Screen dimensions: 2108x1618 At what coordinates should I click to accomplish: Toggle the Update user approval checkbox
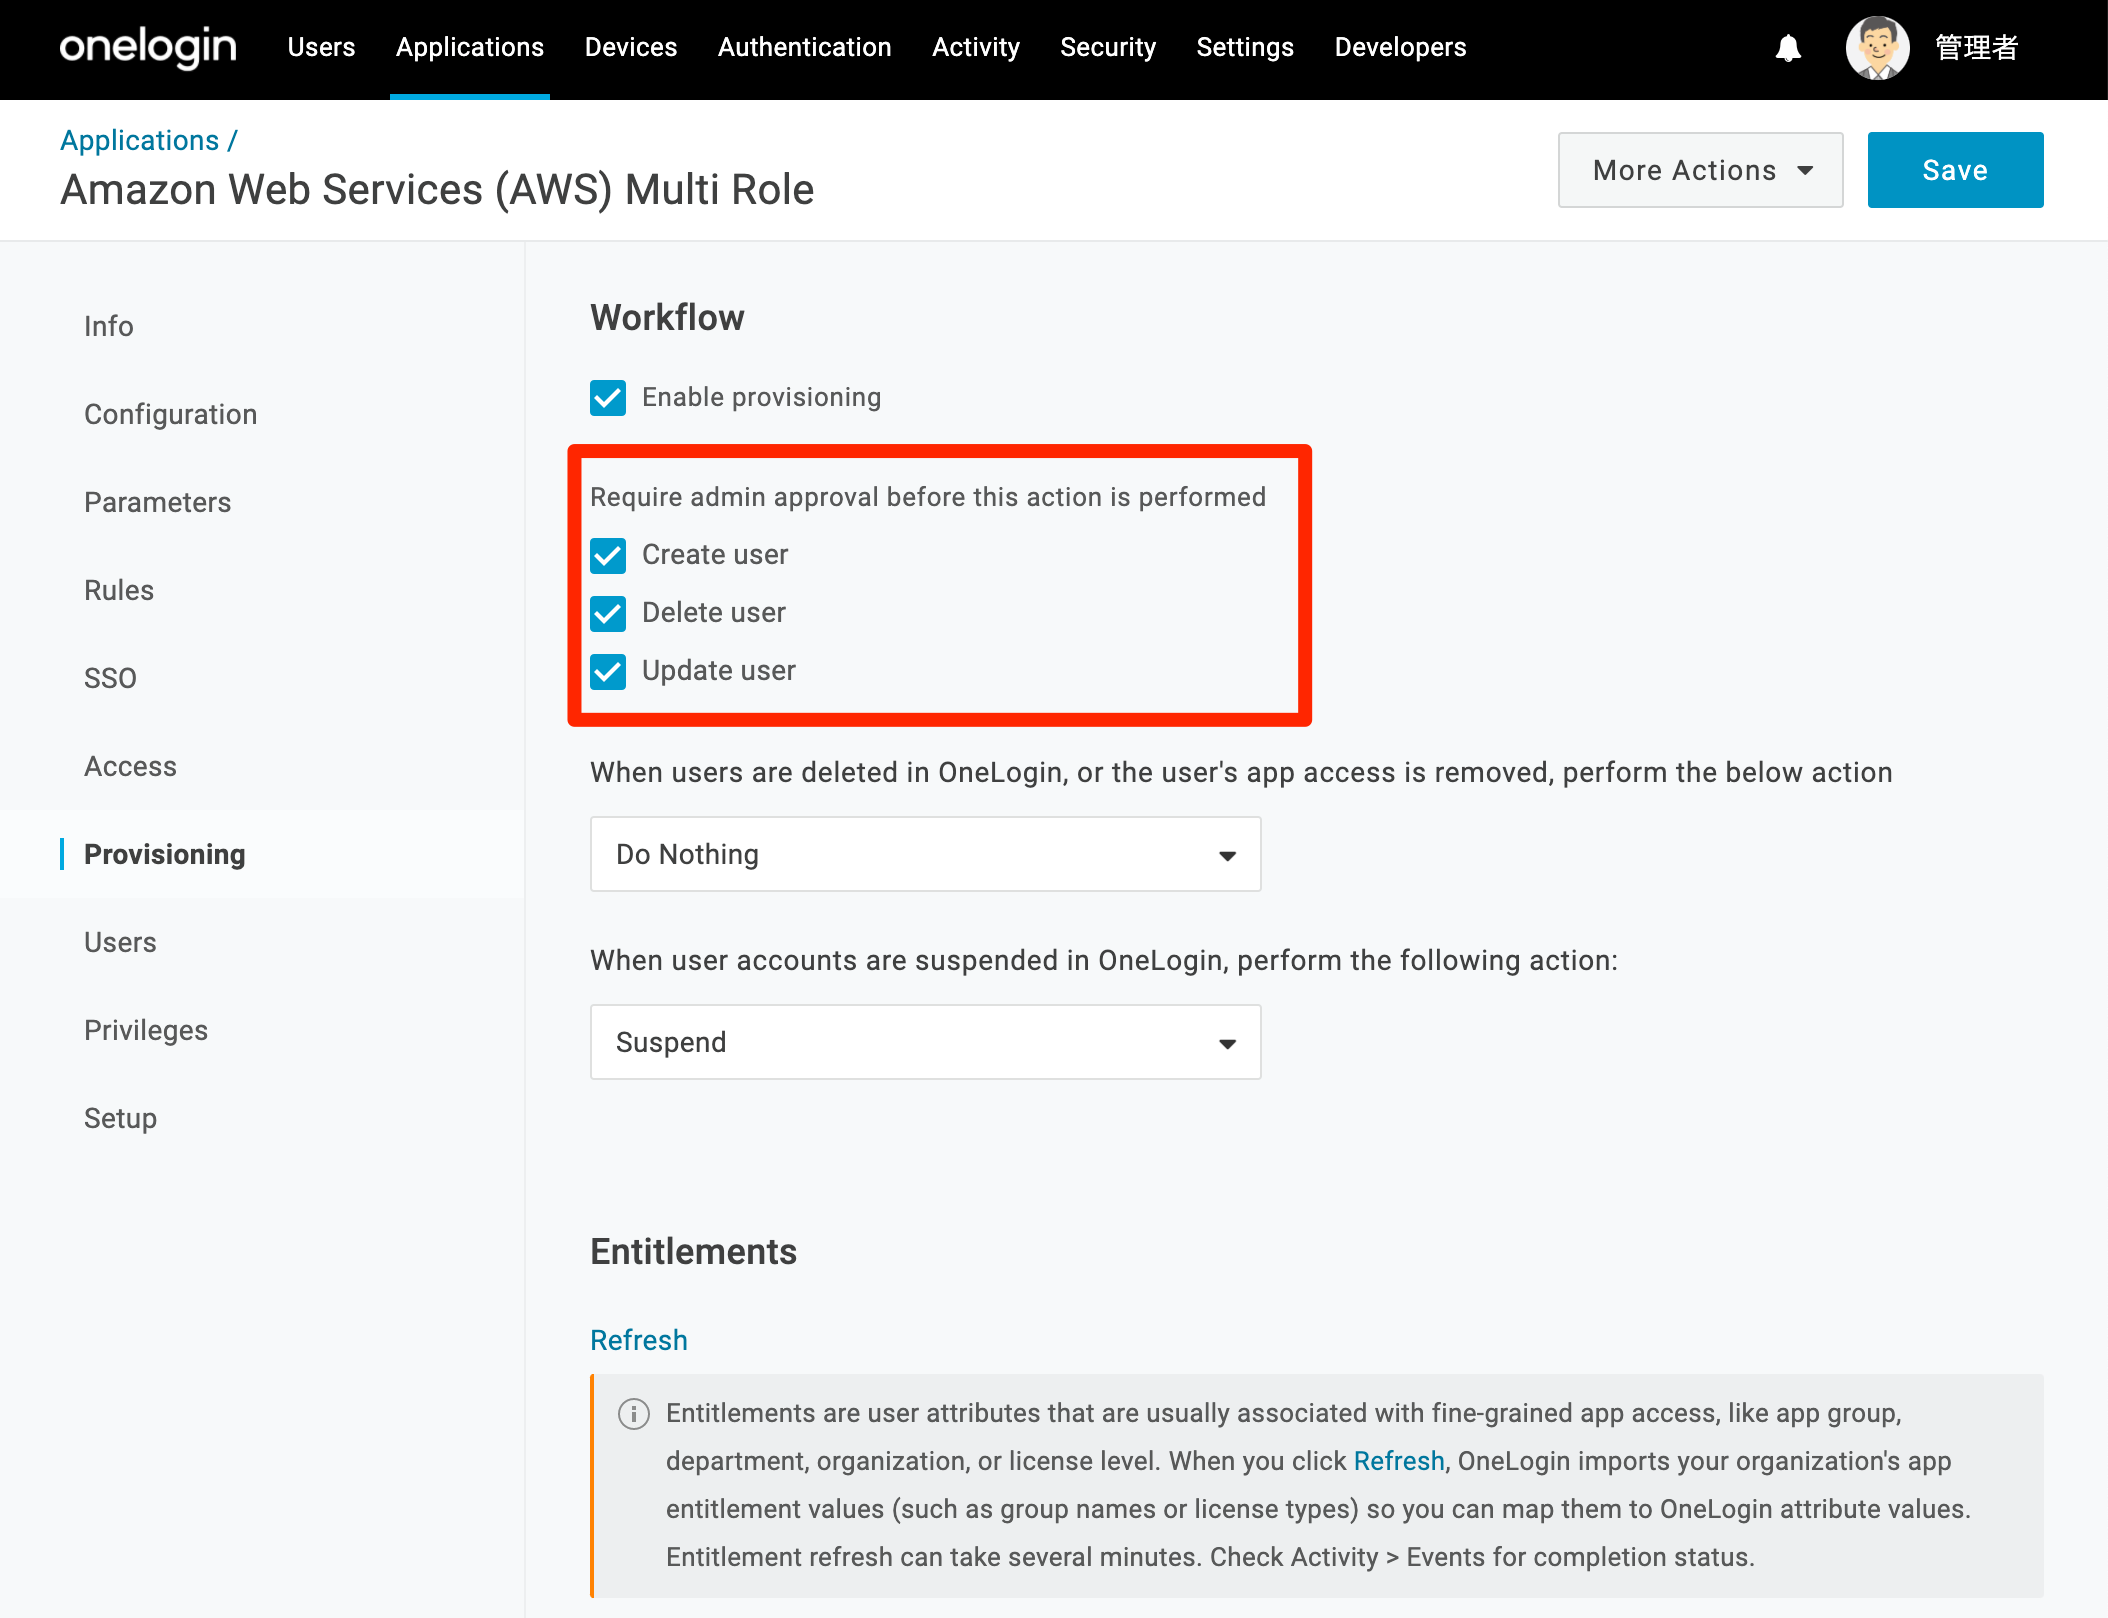coord(608,671)
